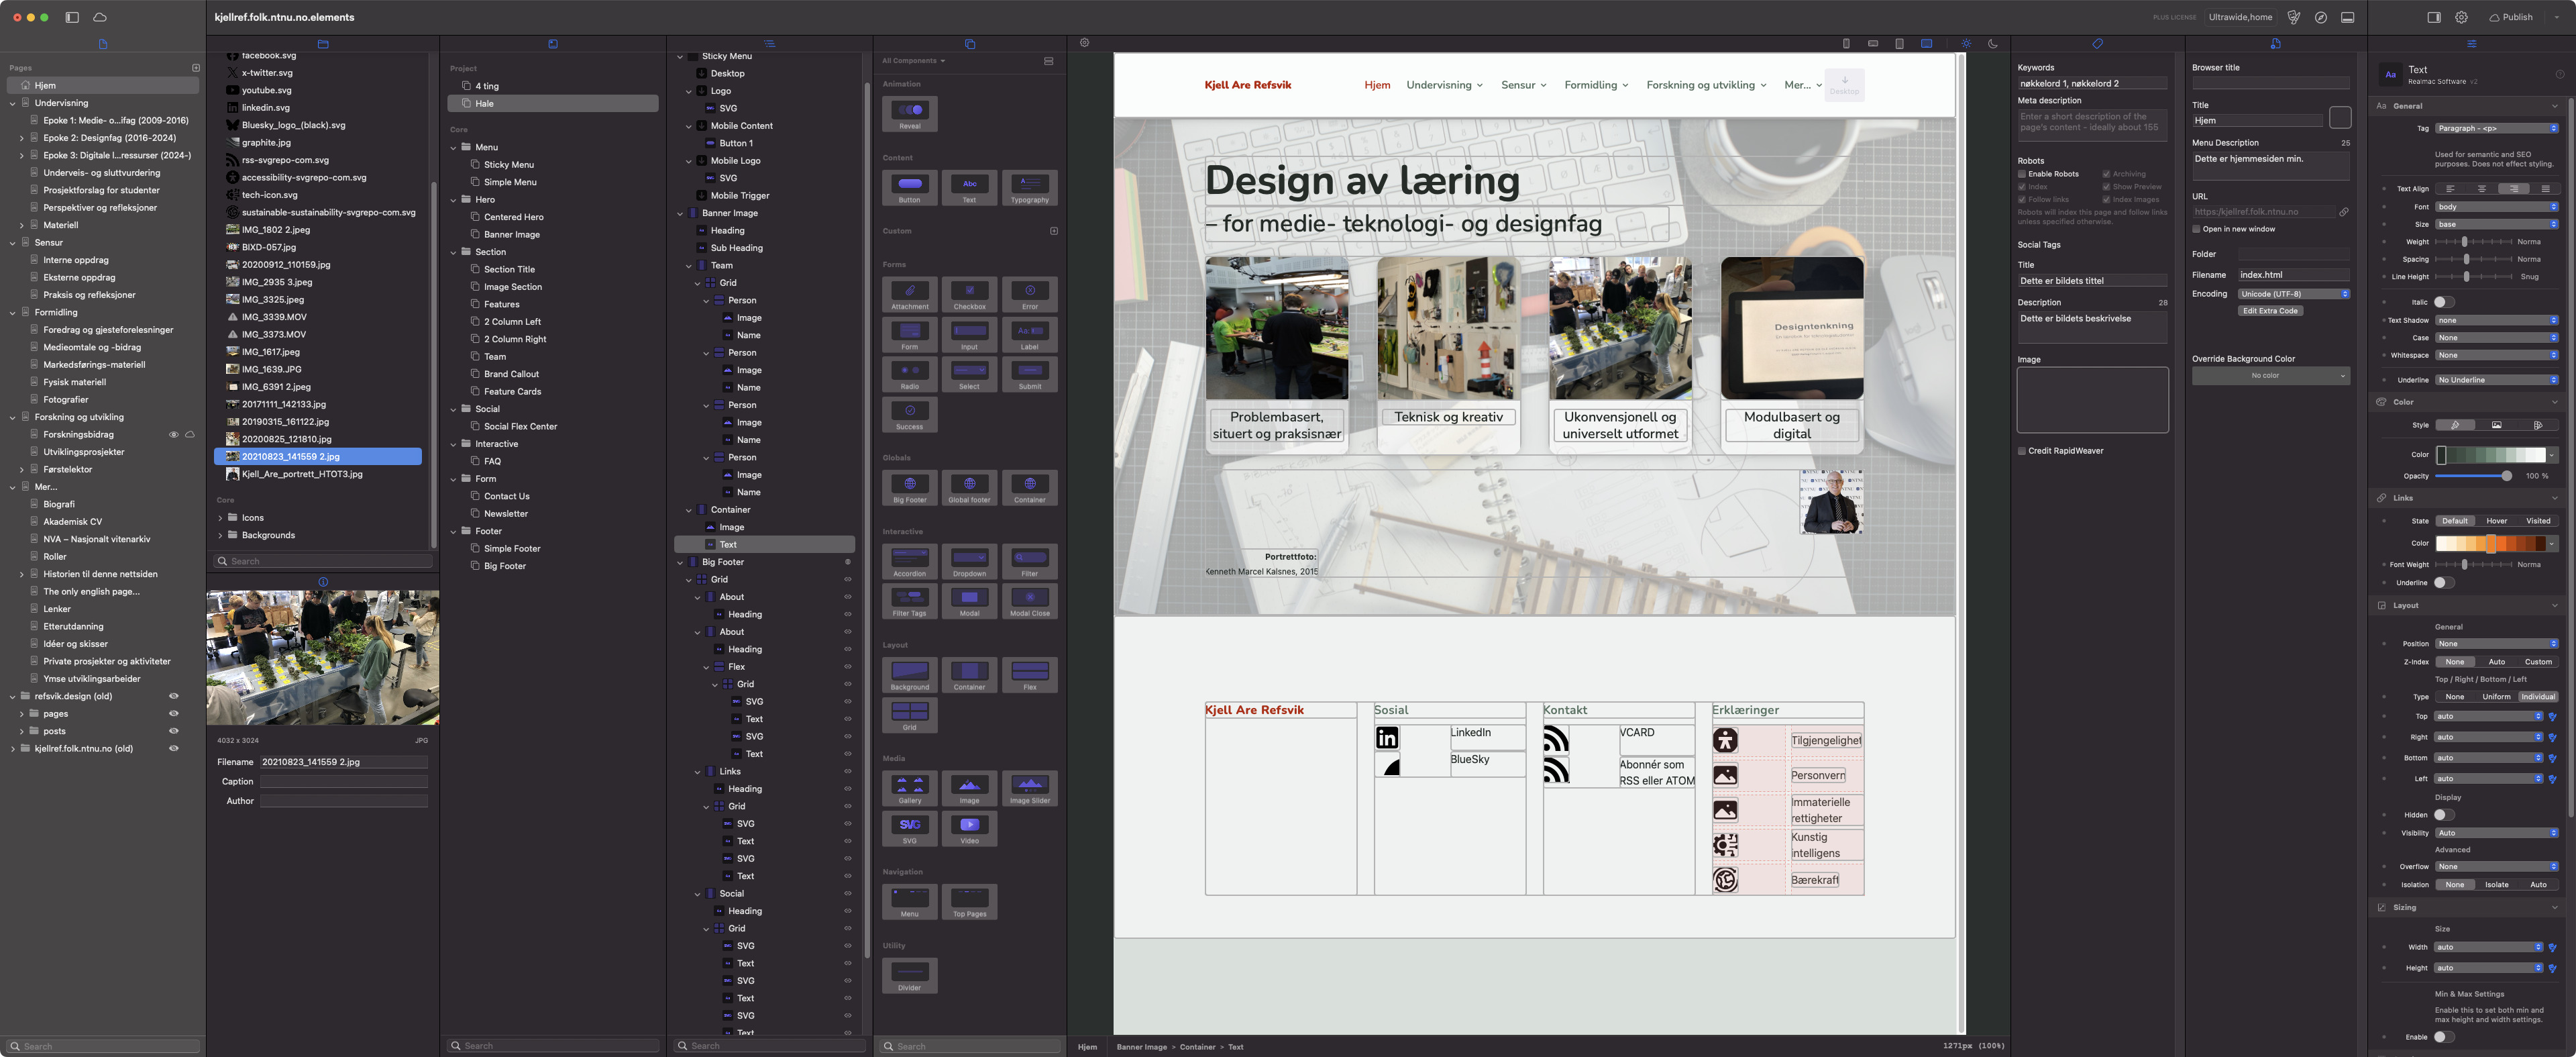Open All Components filter dropdown
Screen dimensions: 2576x1057
913,61
